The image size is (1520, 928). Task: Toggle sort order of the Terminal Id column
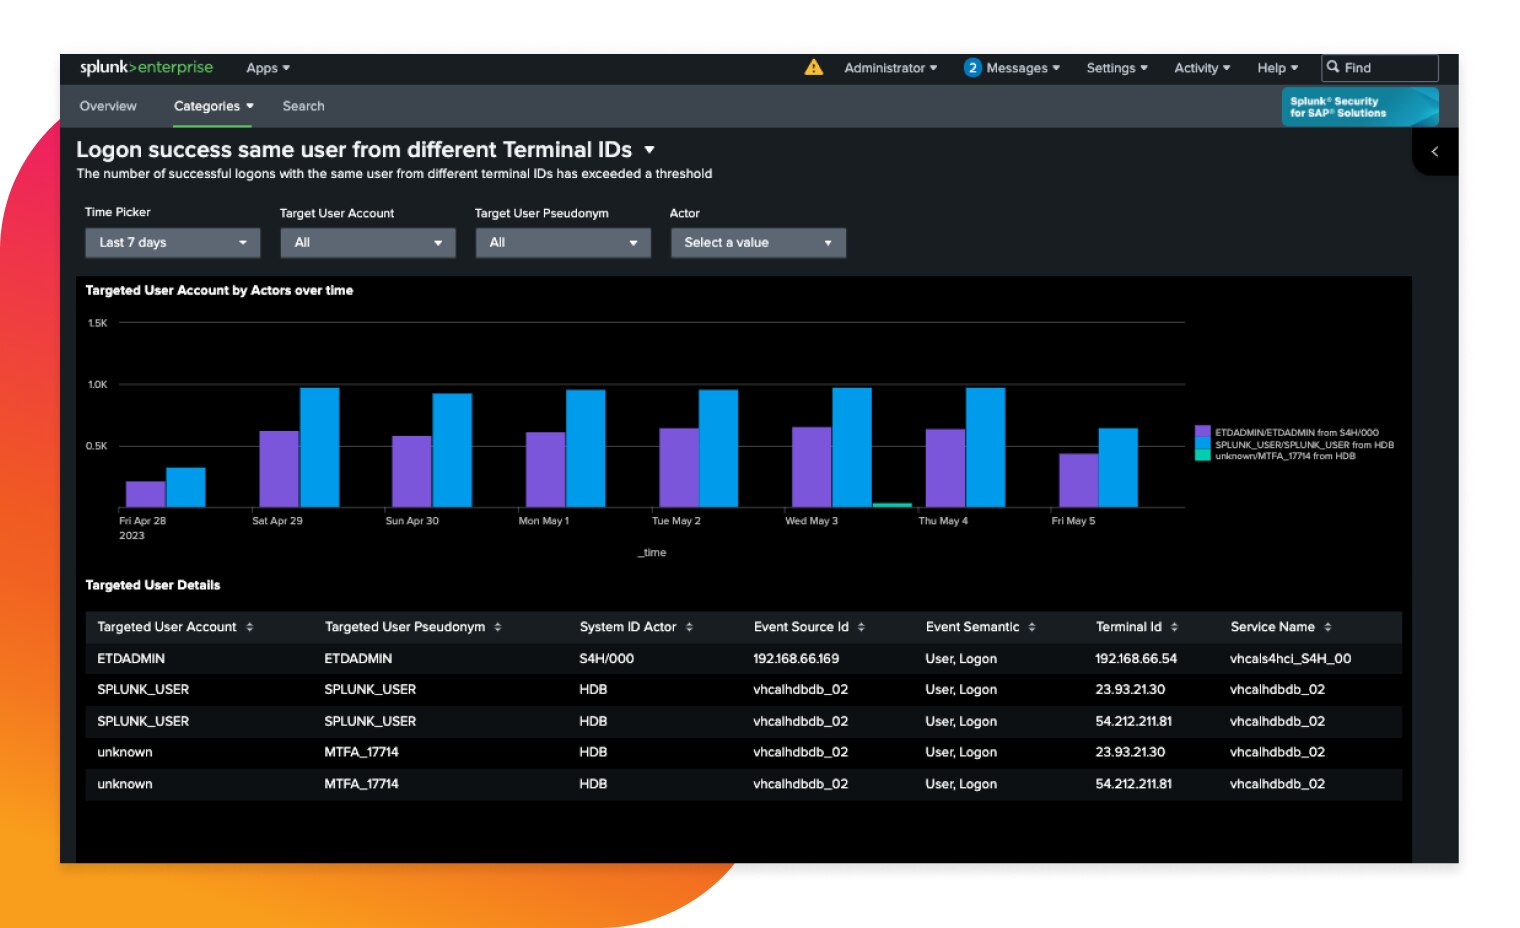[x=1178, y=627]
